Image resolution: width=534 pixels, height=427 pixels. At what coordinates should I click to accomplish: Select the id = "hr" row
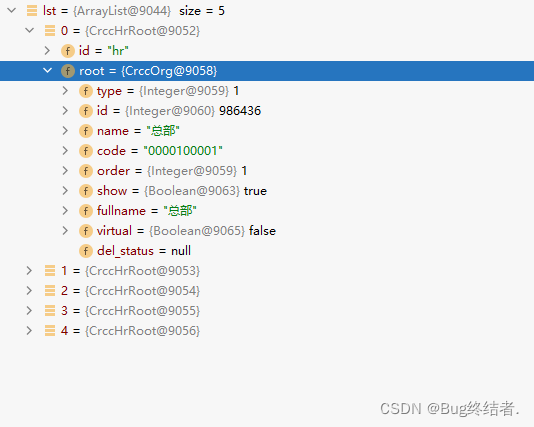tap(267, 51)
